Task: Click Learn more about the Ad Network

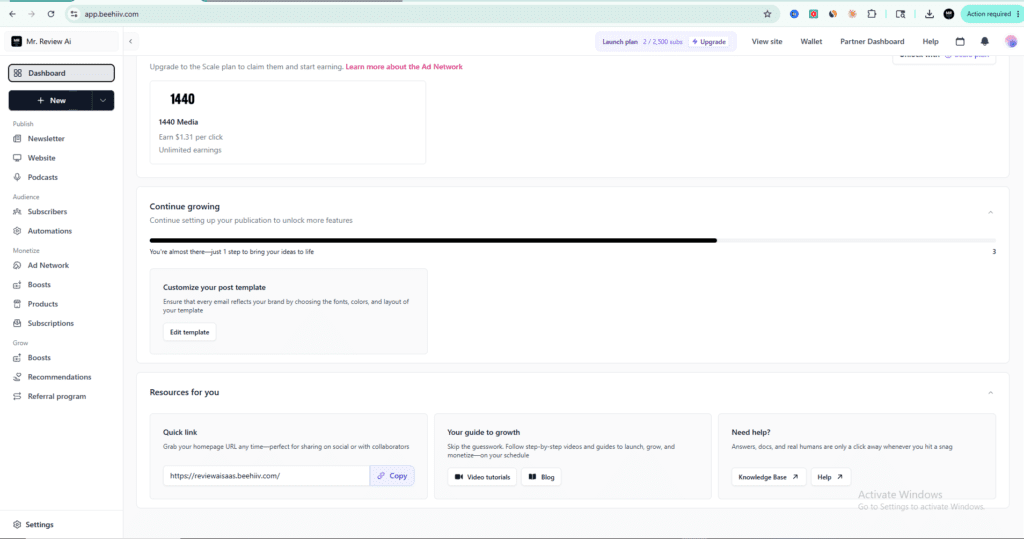Action: click(404, 67)
